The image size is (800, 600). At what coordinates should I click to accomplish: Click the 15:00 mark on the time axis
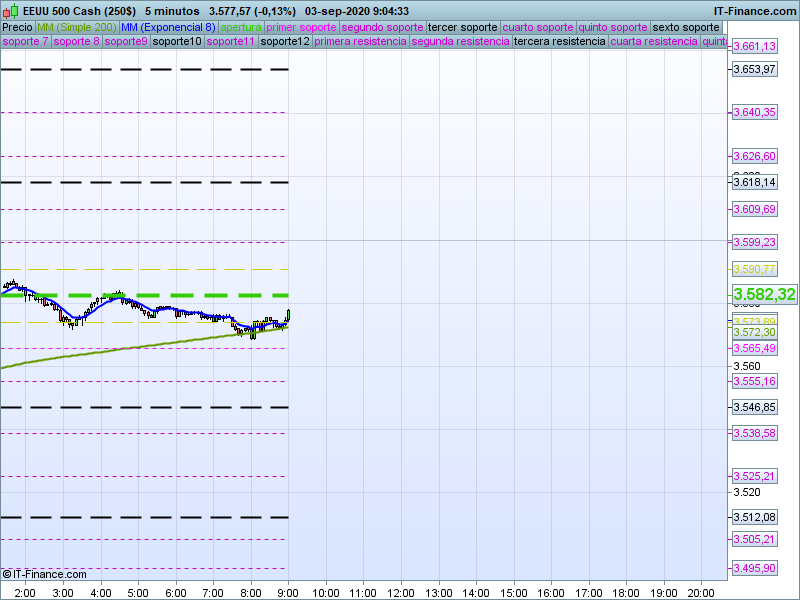(x=513, y=592)
